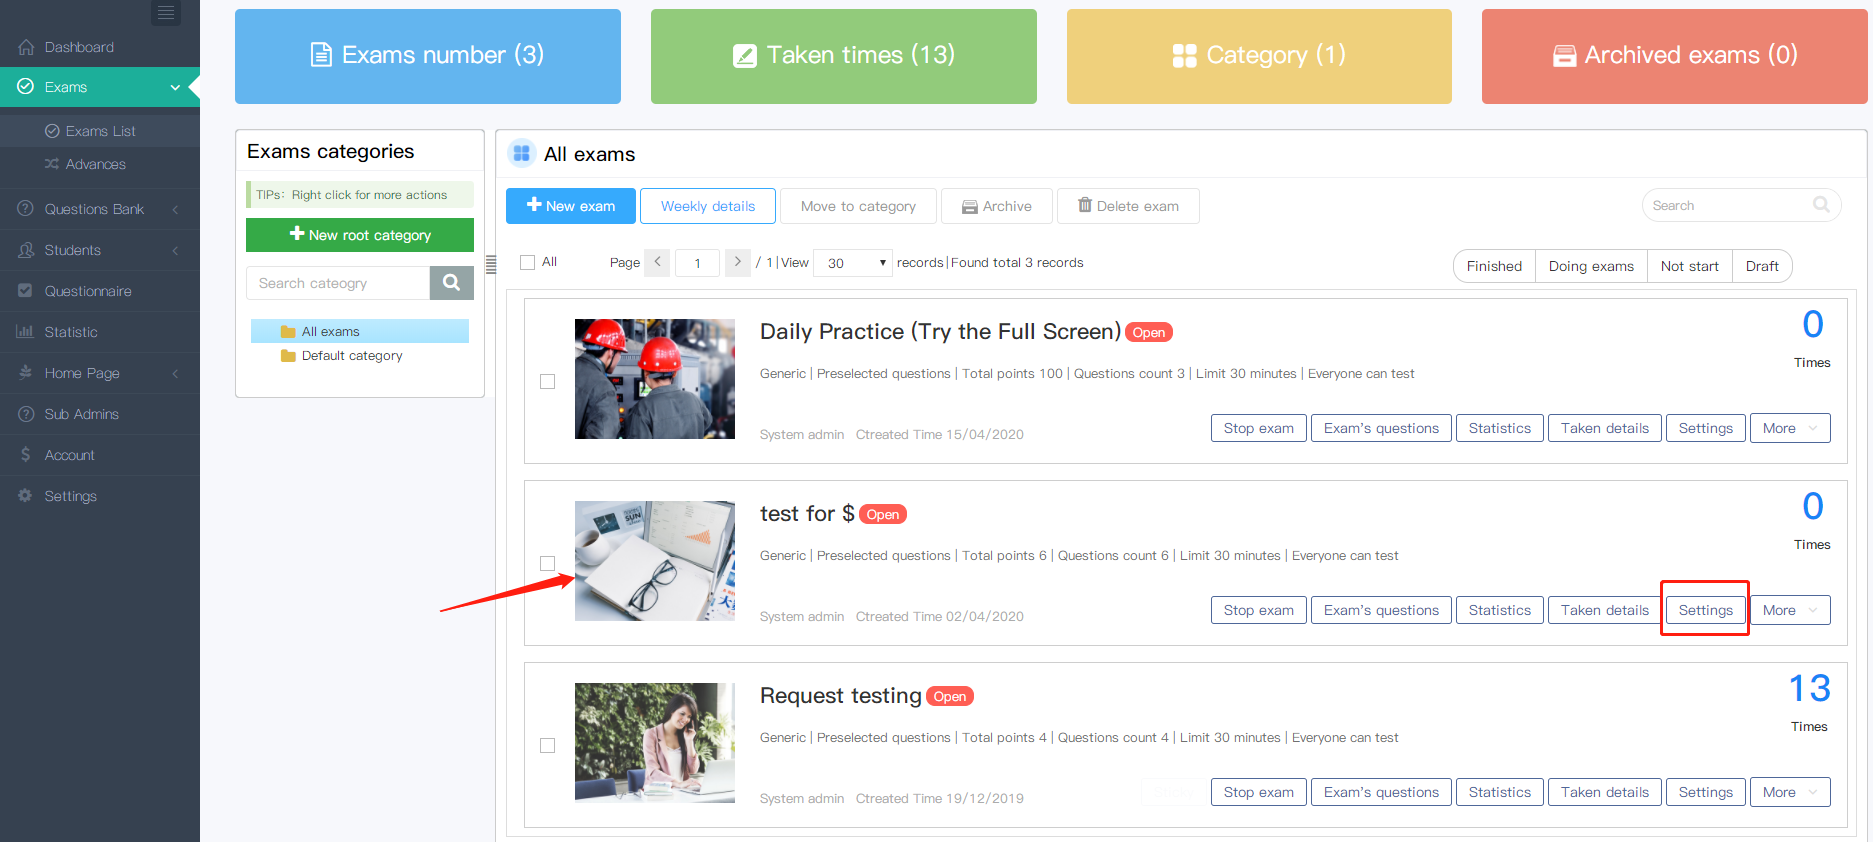
Task: Open the records per page dropdown
Action: pyautogui.click(x=854, y=263)
